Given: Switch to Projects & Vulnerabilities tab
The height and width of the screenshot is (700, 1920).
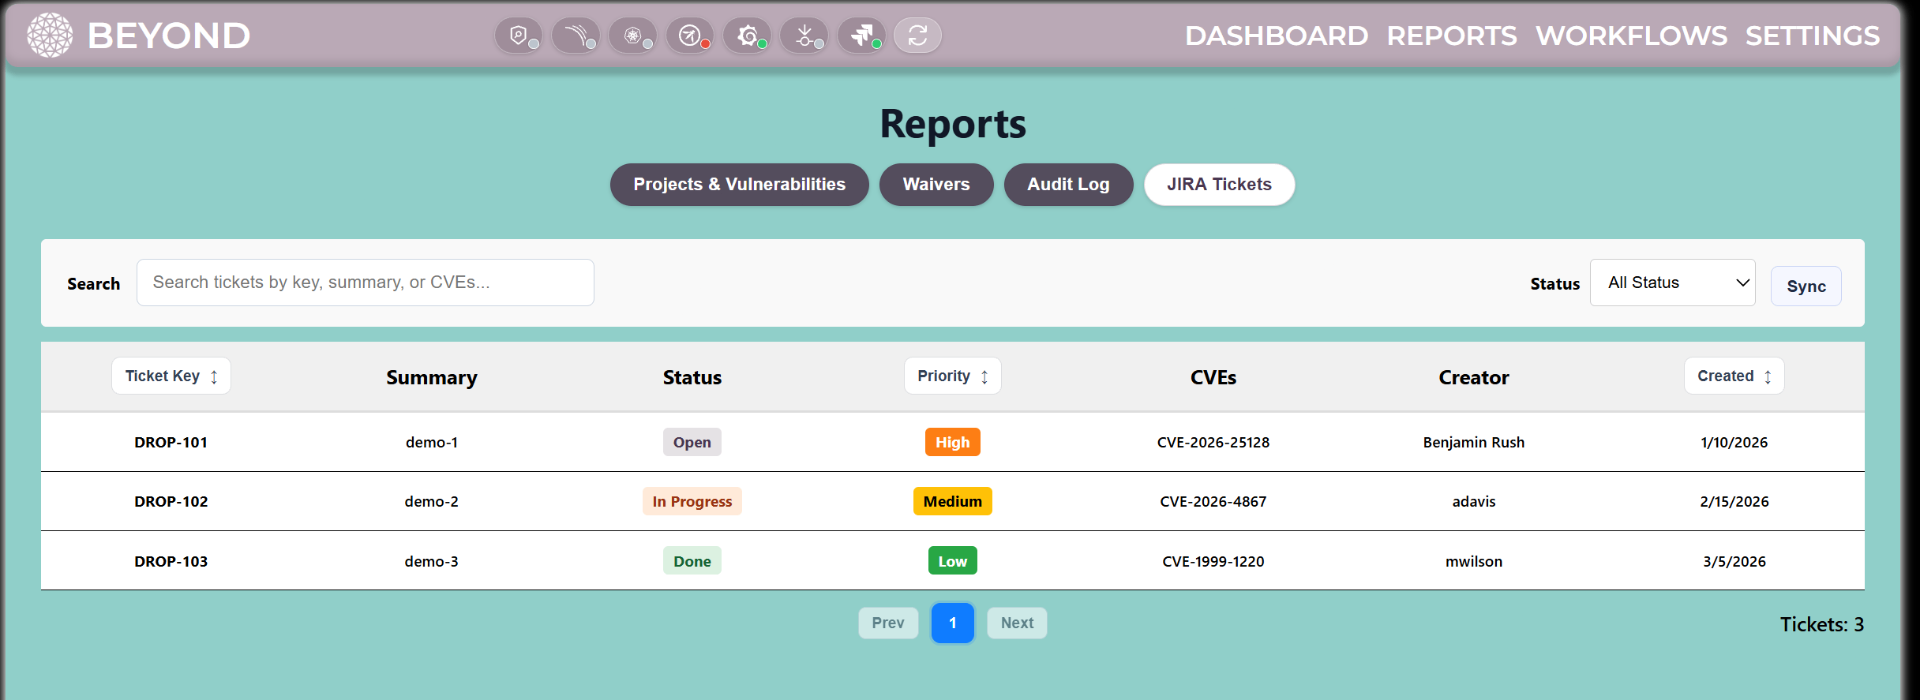Looking at the screenshot, I should [x=739, y=185].
